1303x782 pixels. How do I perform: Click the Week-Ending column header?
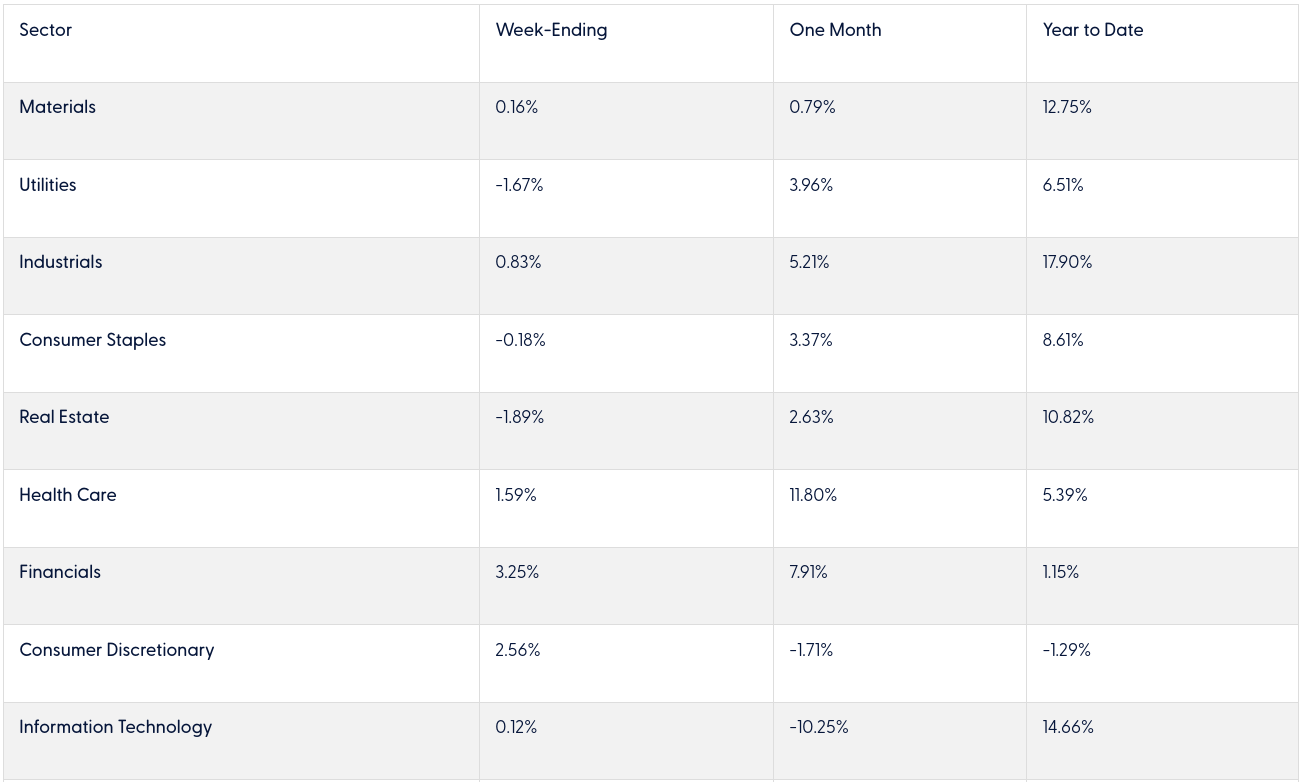point(551,30)
